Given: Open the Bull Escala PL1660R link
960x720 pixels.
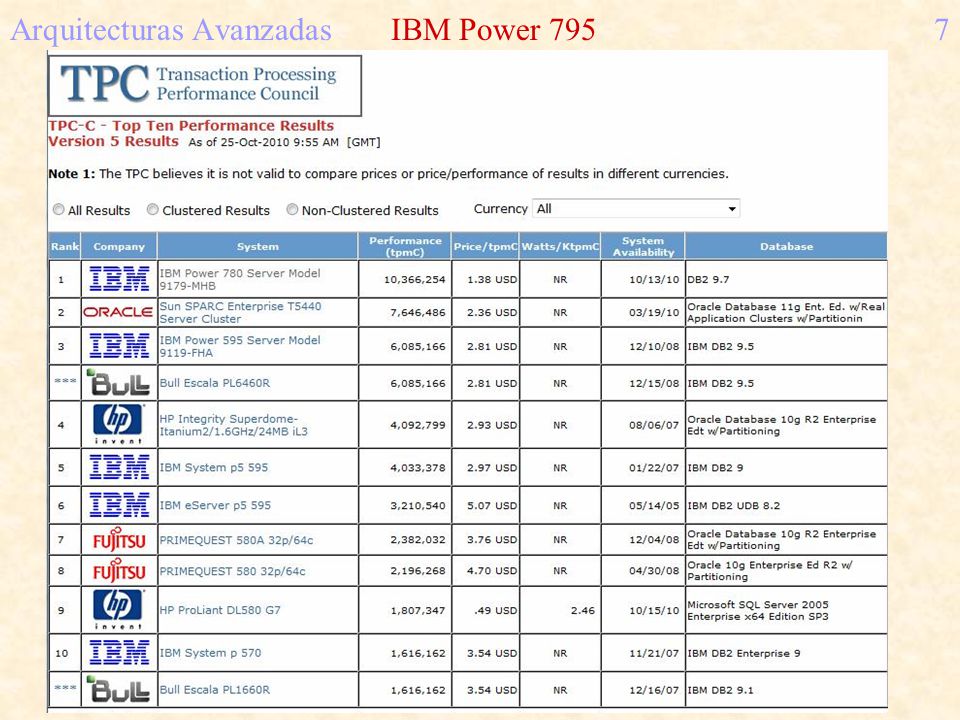Looking at the screenshot, I should tap(215, 689).
